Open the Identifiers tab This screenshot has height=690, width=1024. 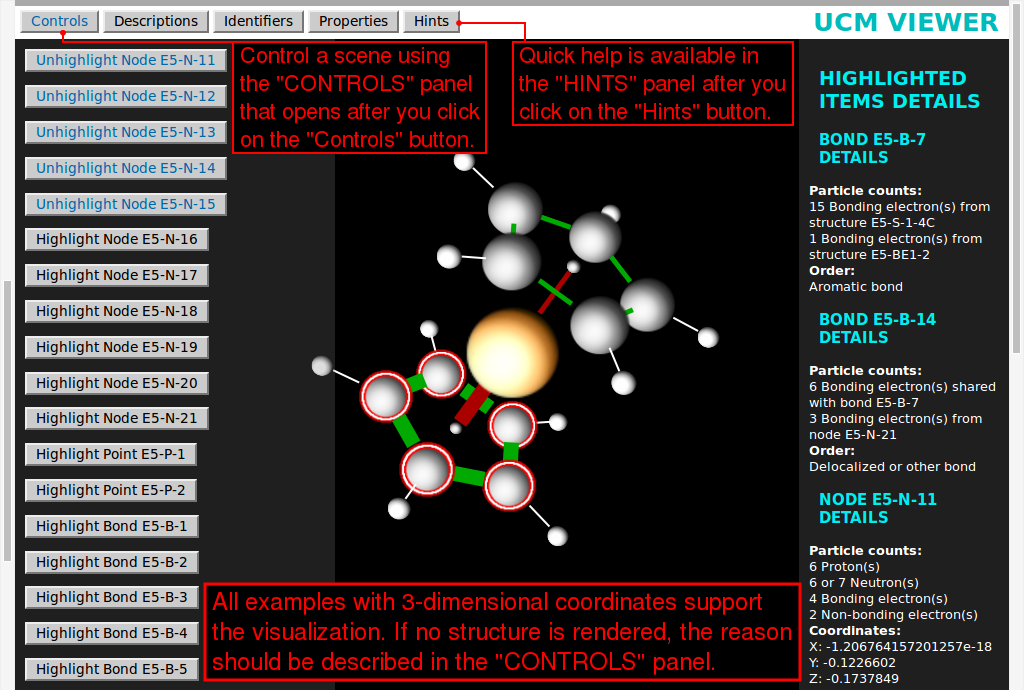point(258,22)
